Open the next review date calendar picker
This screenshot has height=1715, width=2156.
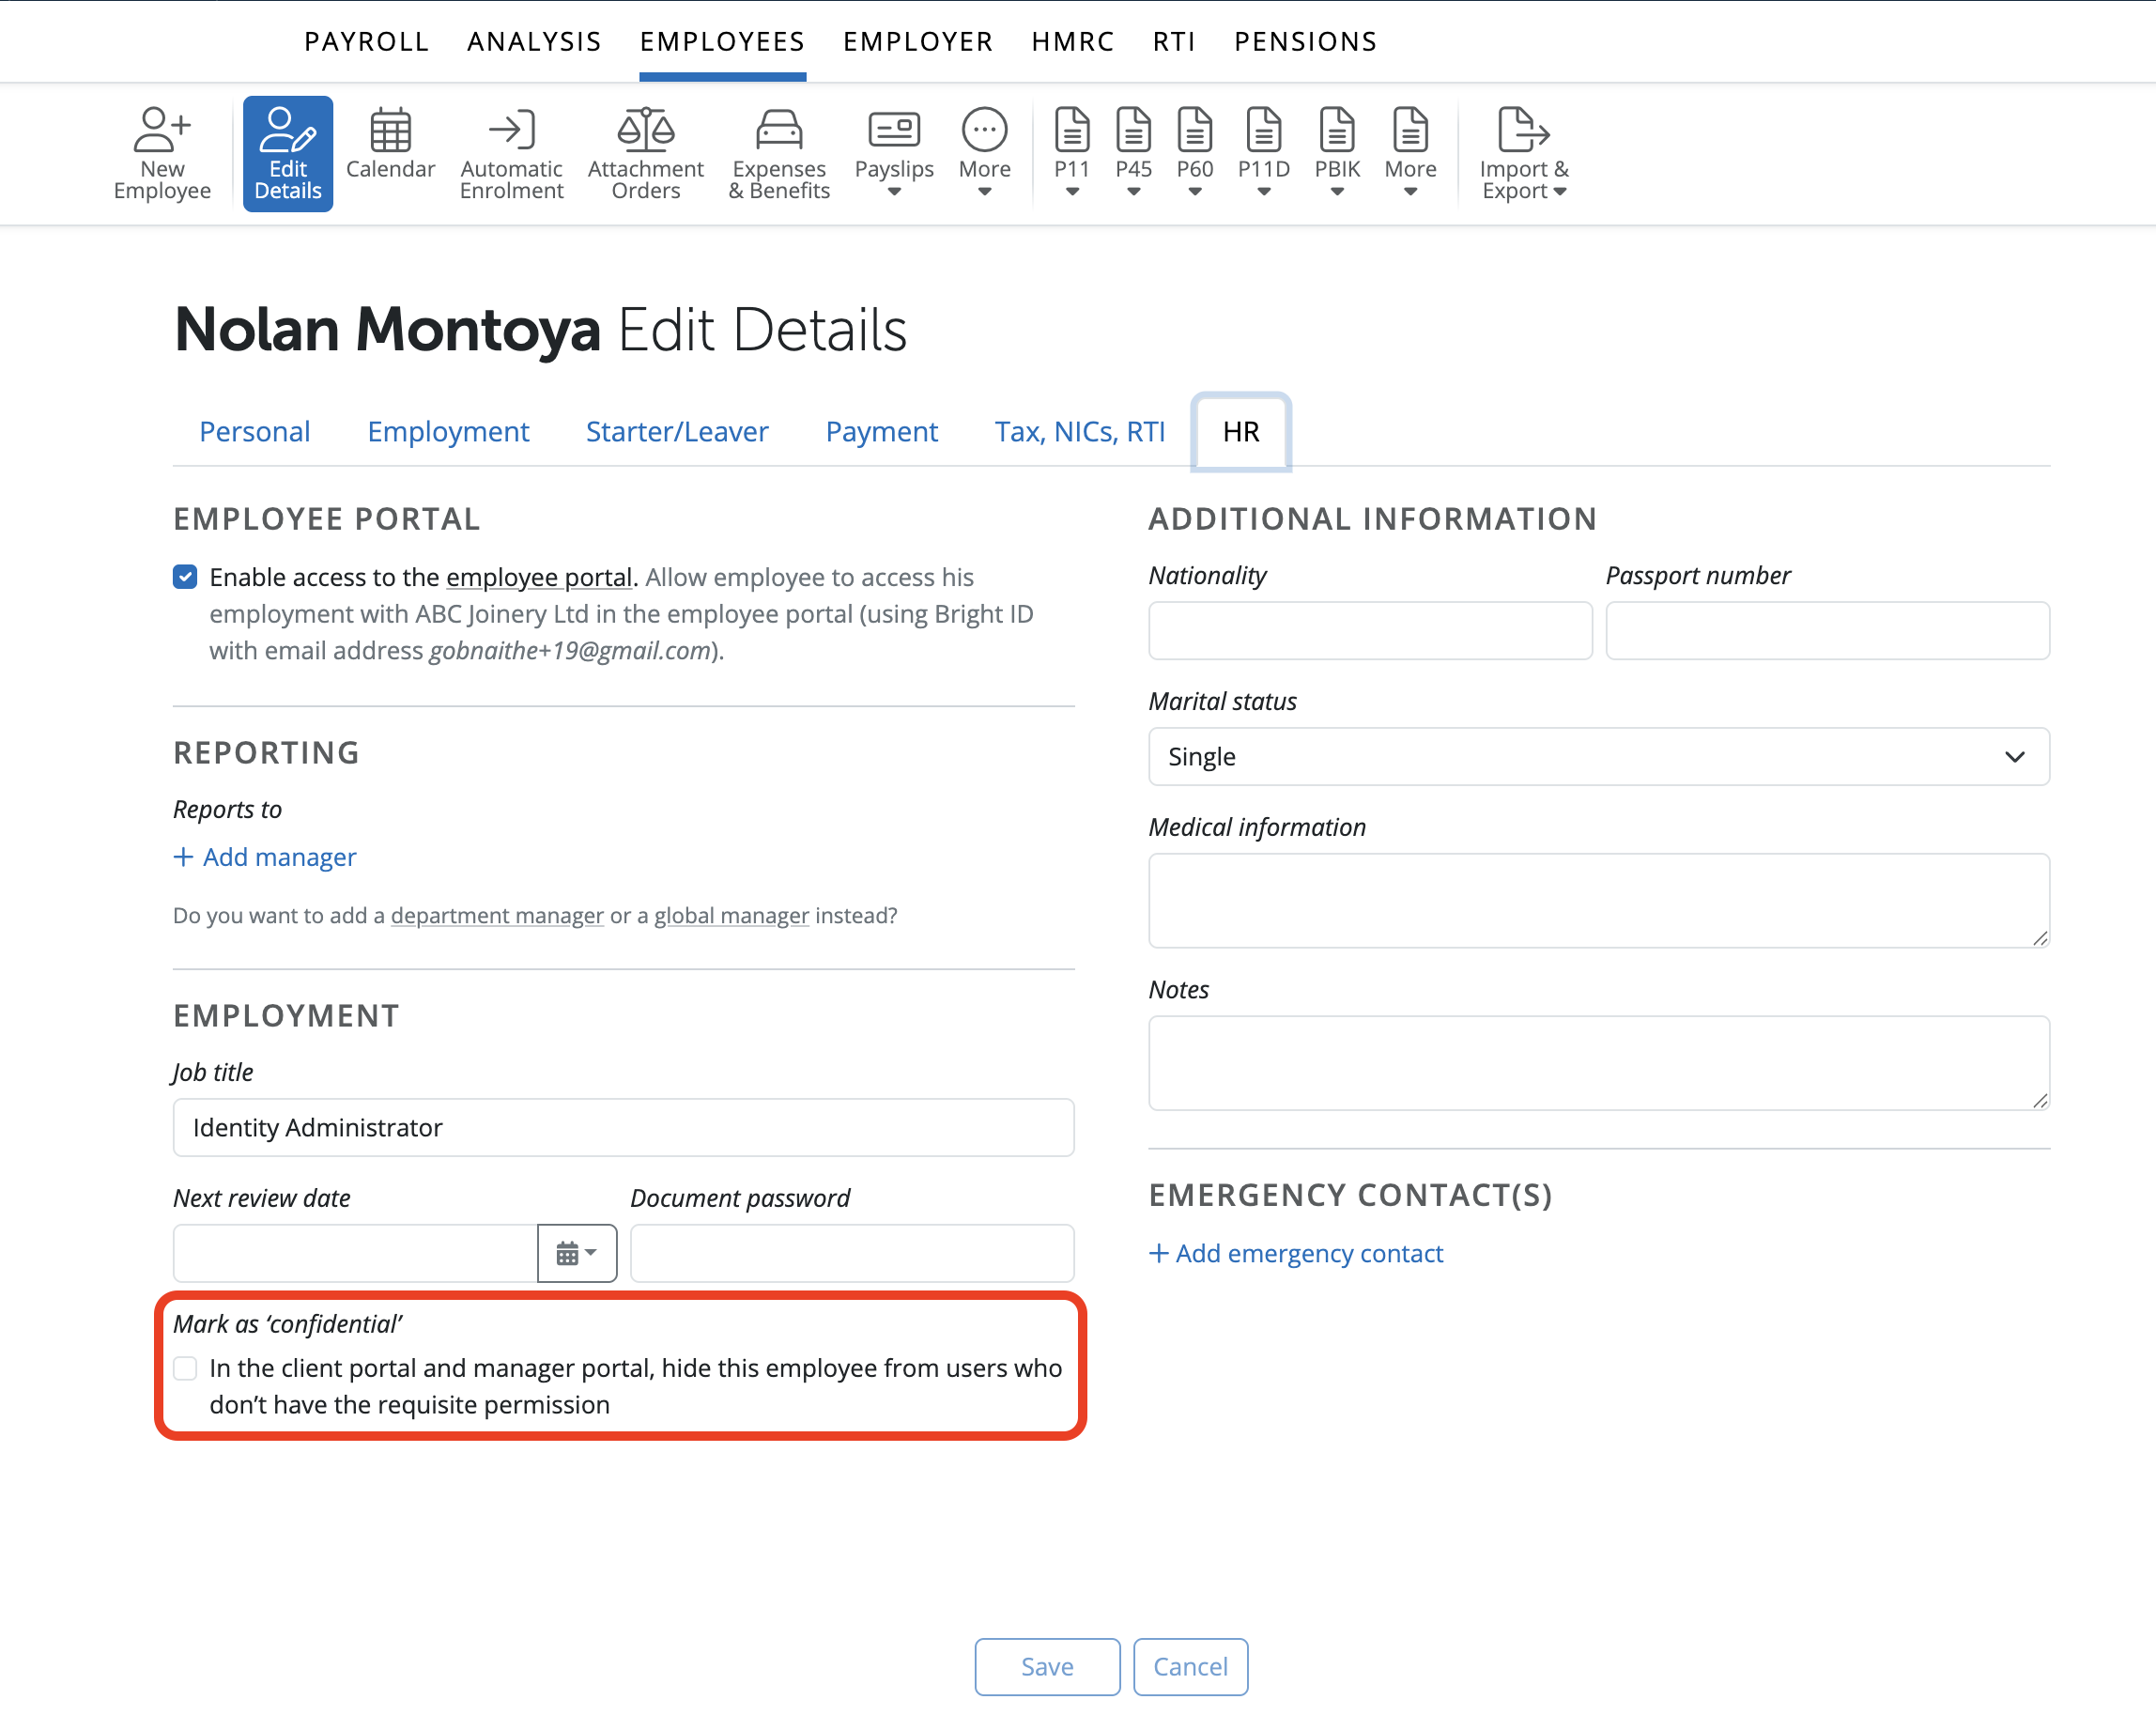(576, 1253)
